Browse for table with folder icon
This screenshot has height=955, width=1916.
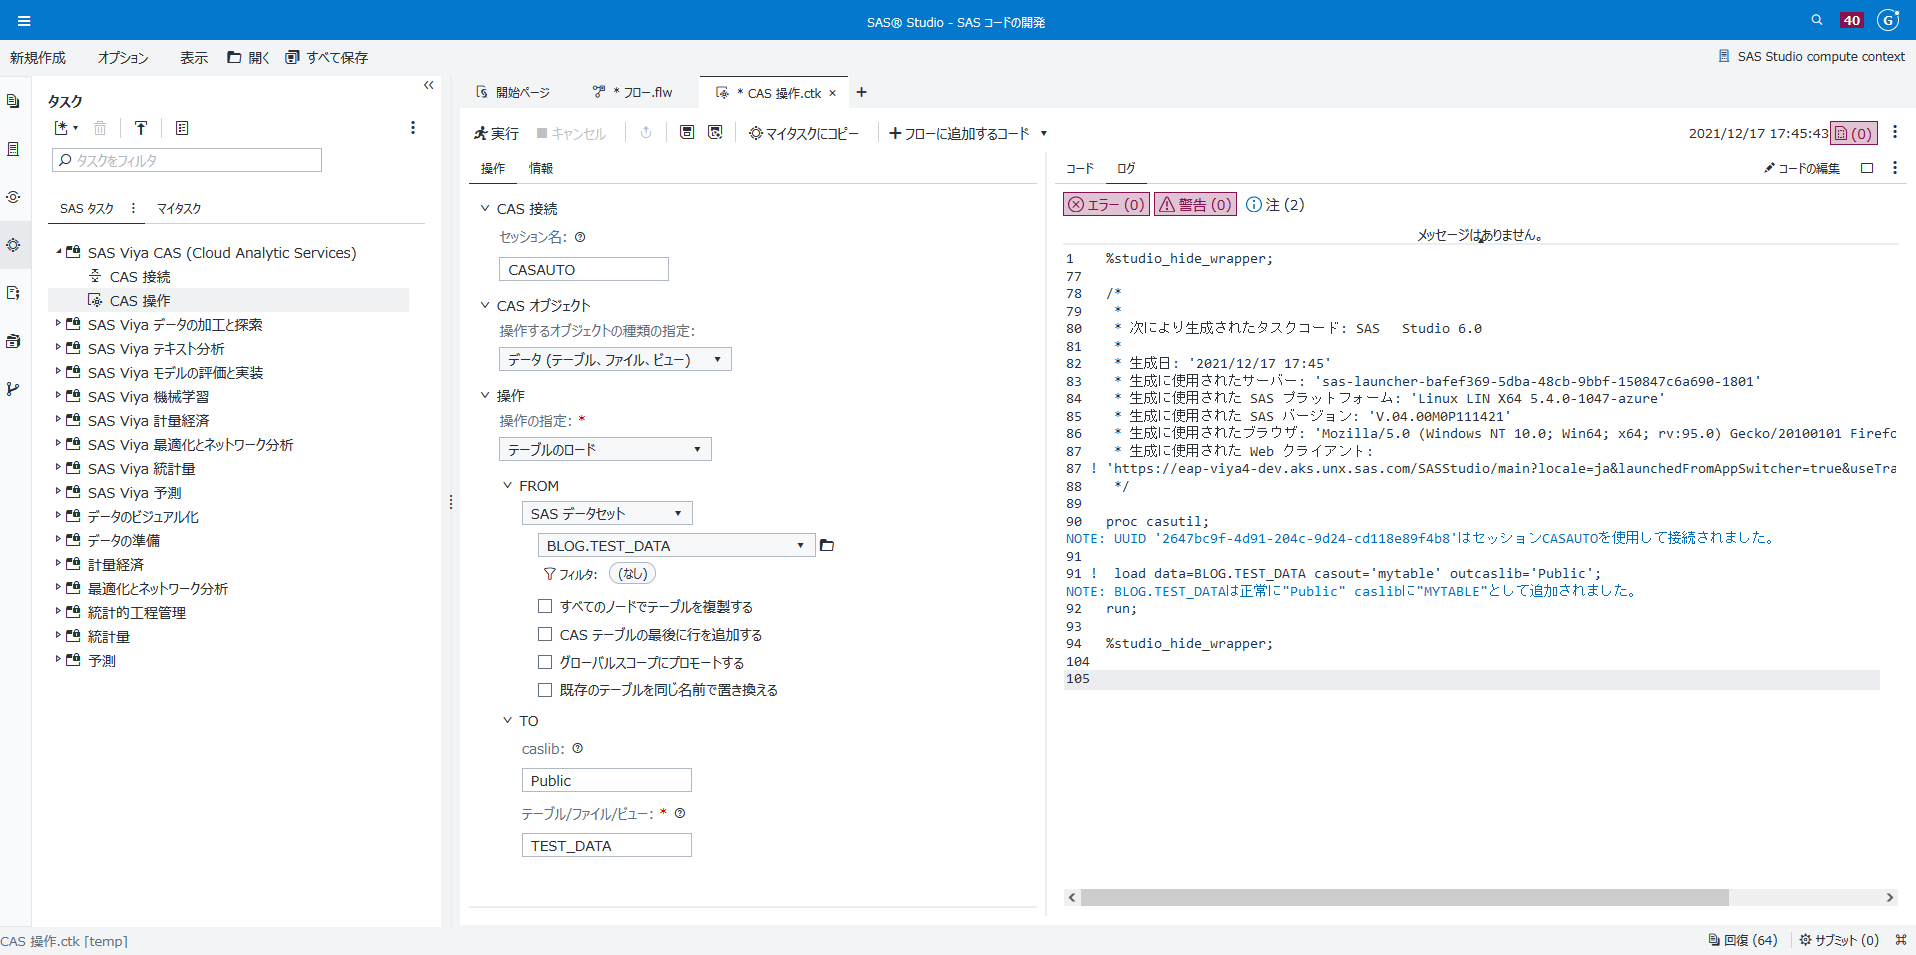pos(827,545)
